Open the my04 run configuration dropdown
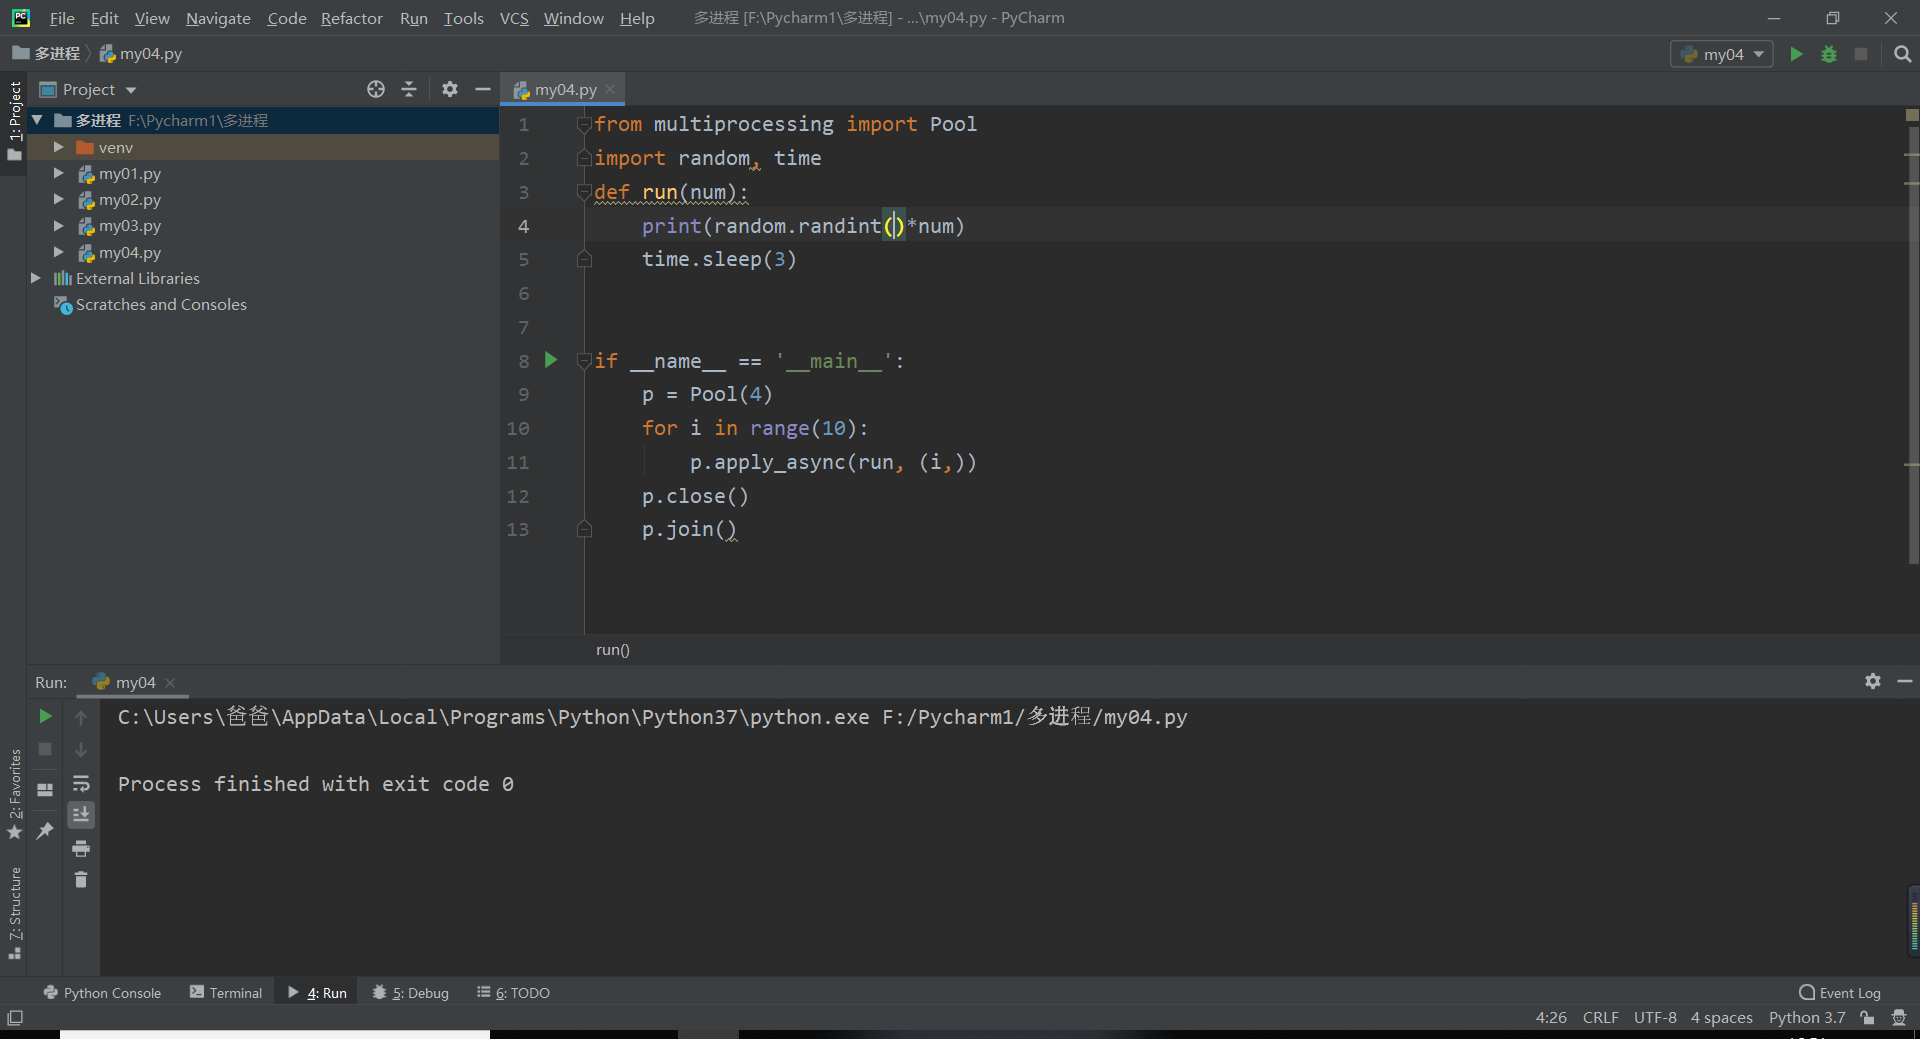Viewport: 1920px width, 1039px height. pos(1722,54)
